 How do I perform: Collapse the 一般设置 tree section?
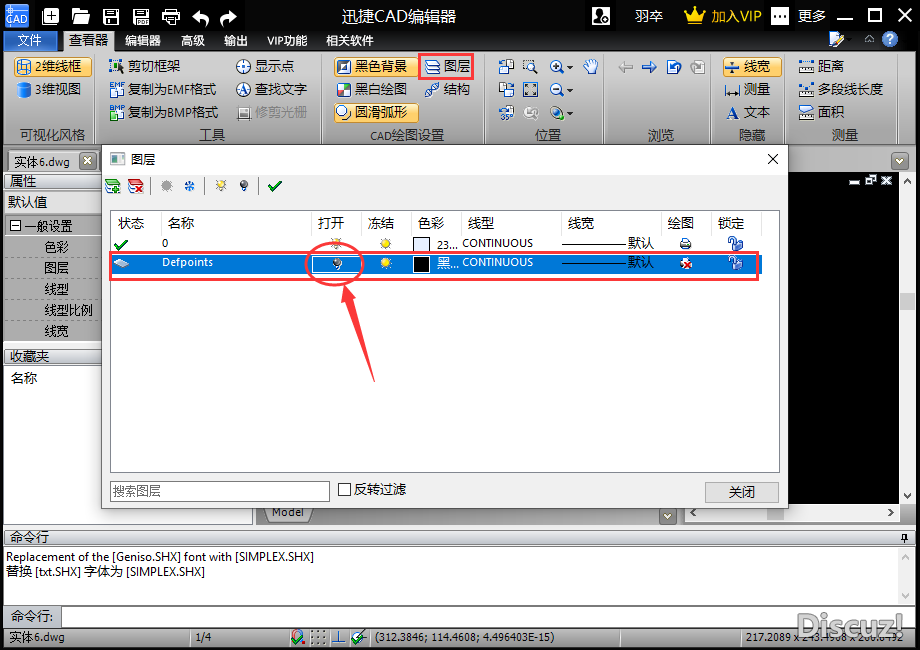pyautogui.click(x=16, y=226)
